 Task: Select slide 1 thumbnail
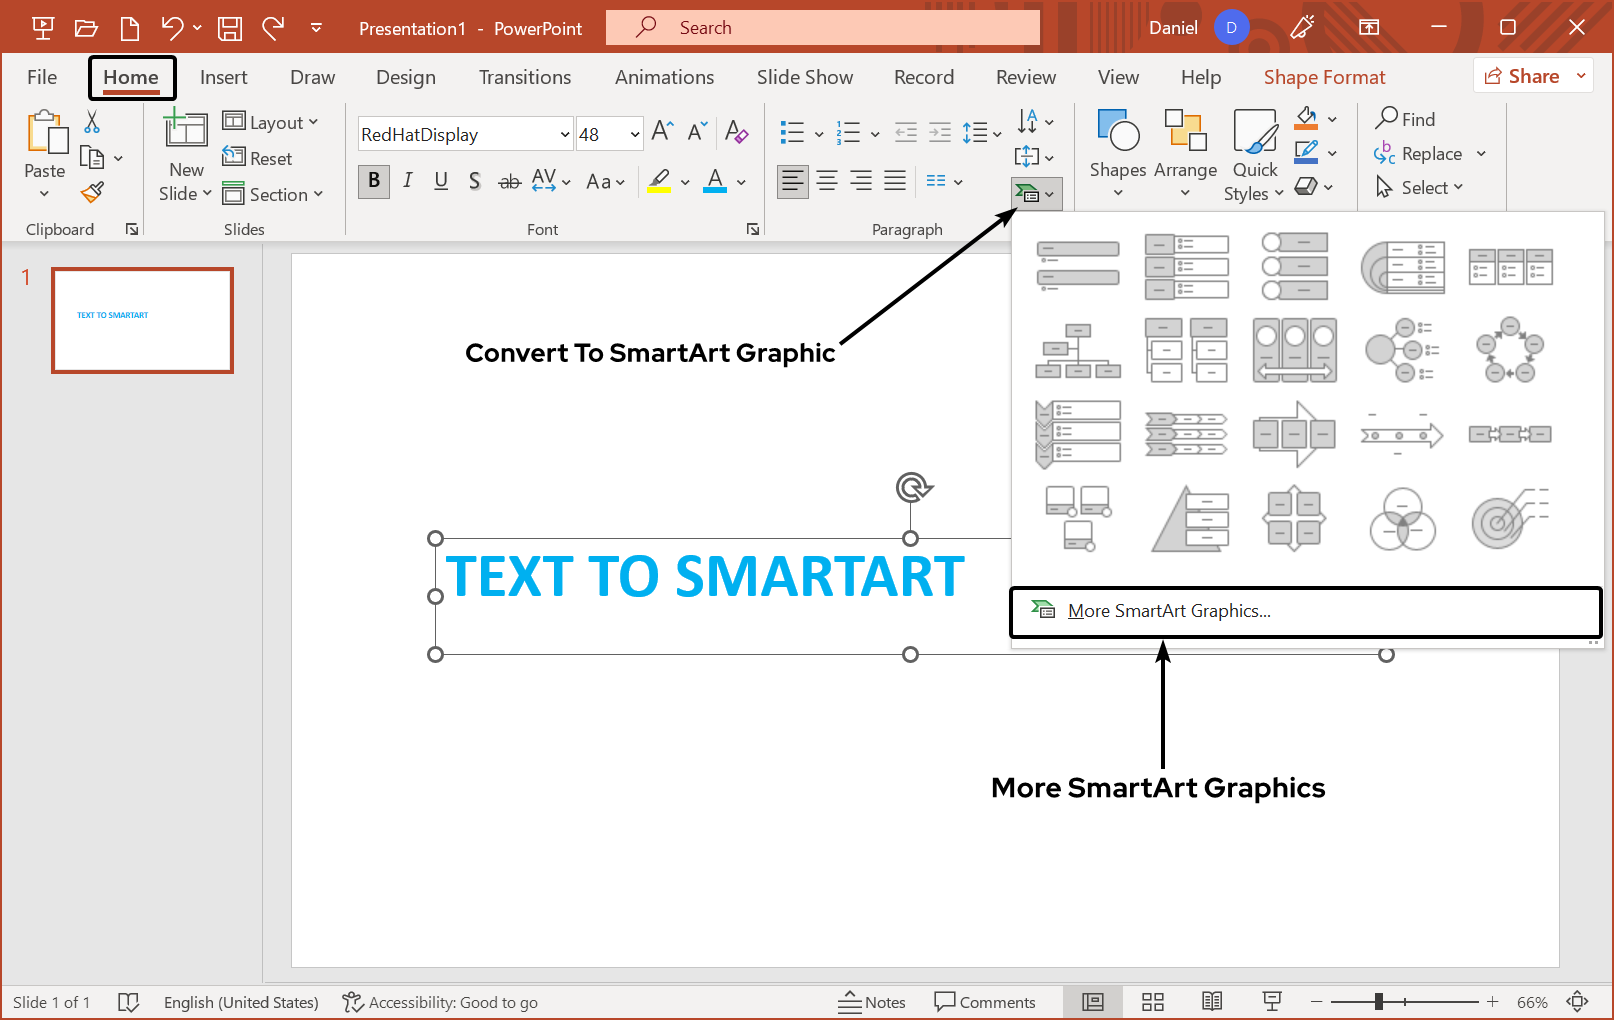[142, 320]
